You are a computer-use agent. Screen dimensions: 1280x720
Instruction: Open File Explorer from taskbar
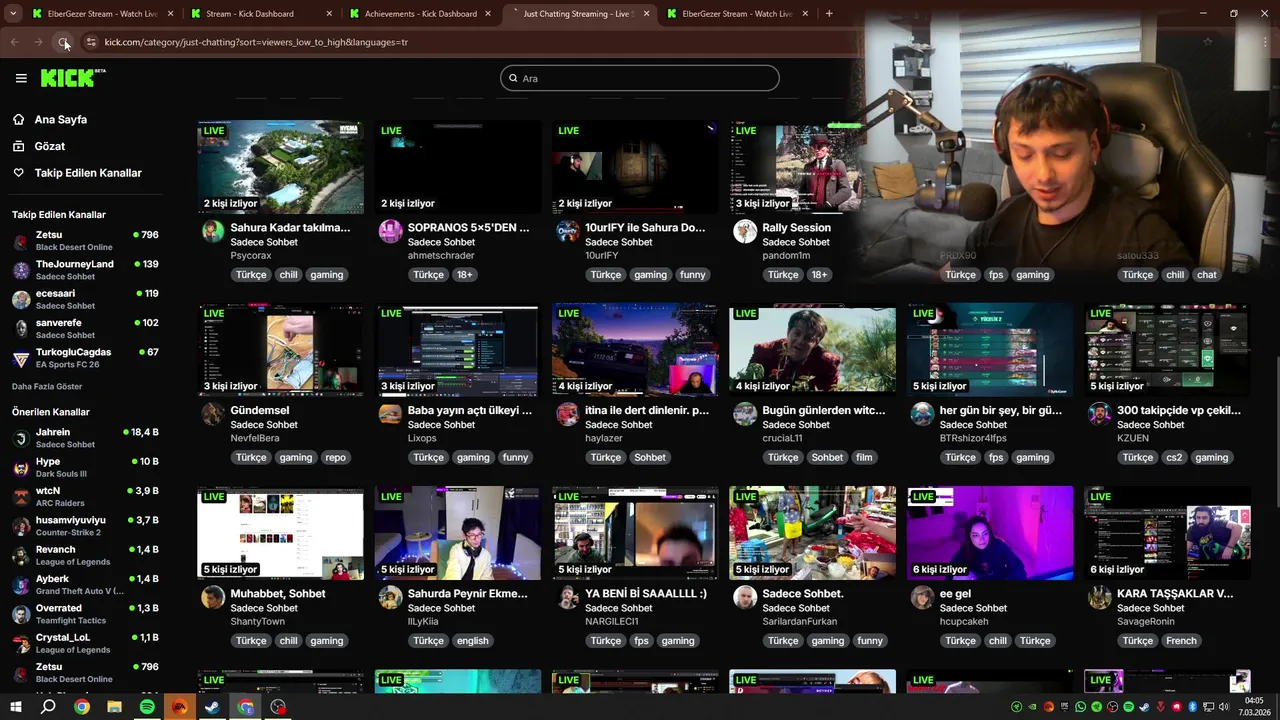click(x=114, y=707)
